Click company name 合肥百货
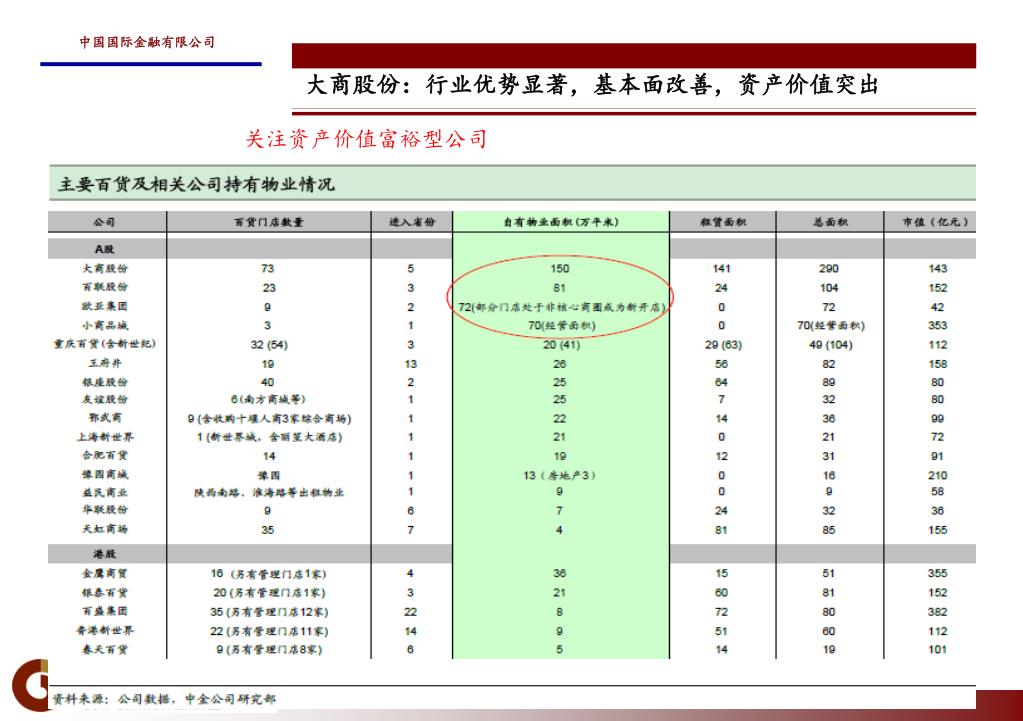 (x=104, y=455)
